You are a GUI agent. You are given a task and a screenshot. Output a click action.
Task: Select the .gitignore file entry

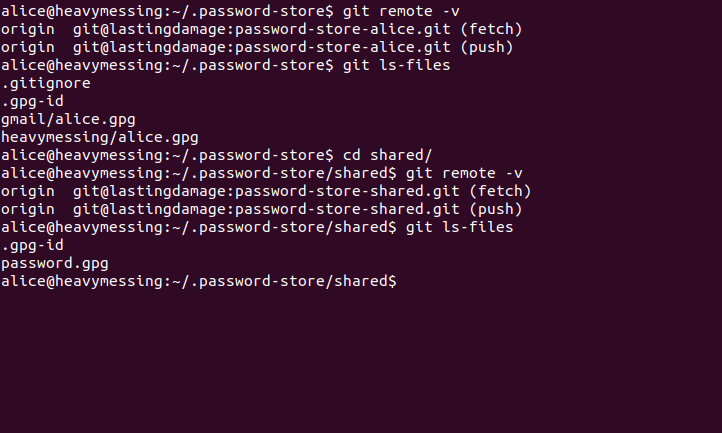[46, 83]
